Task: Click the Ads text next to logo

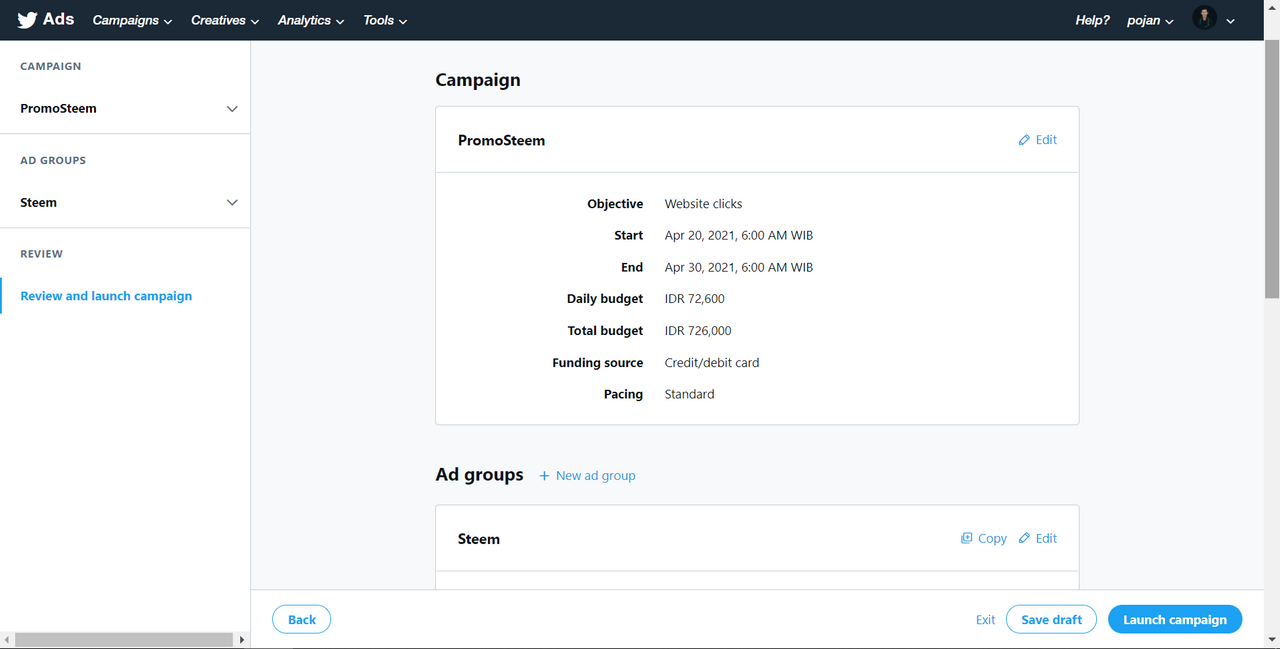Action: point(58,19)
